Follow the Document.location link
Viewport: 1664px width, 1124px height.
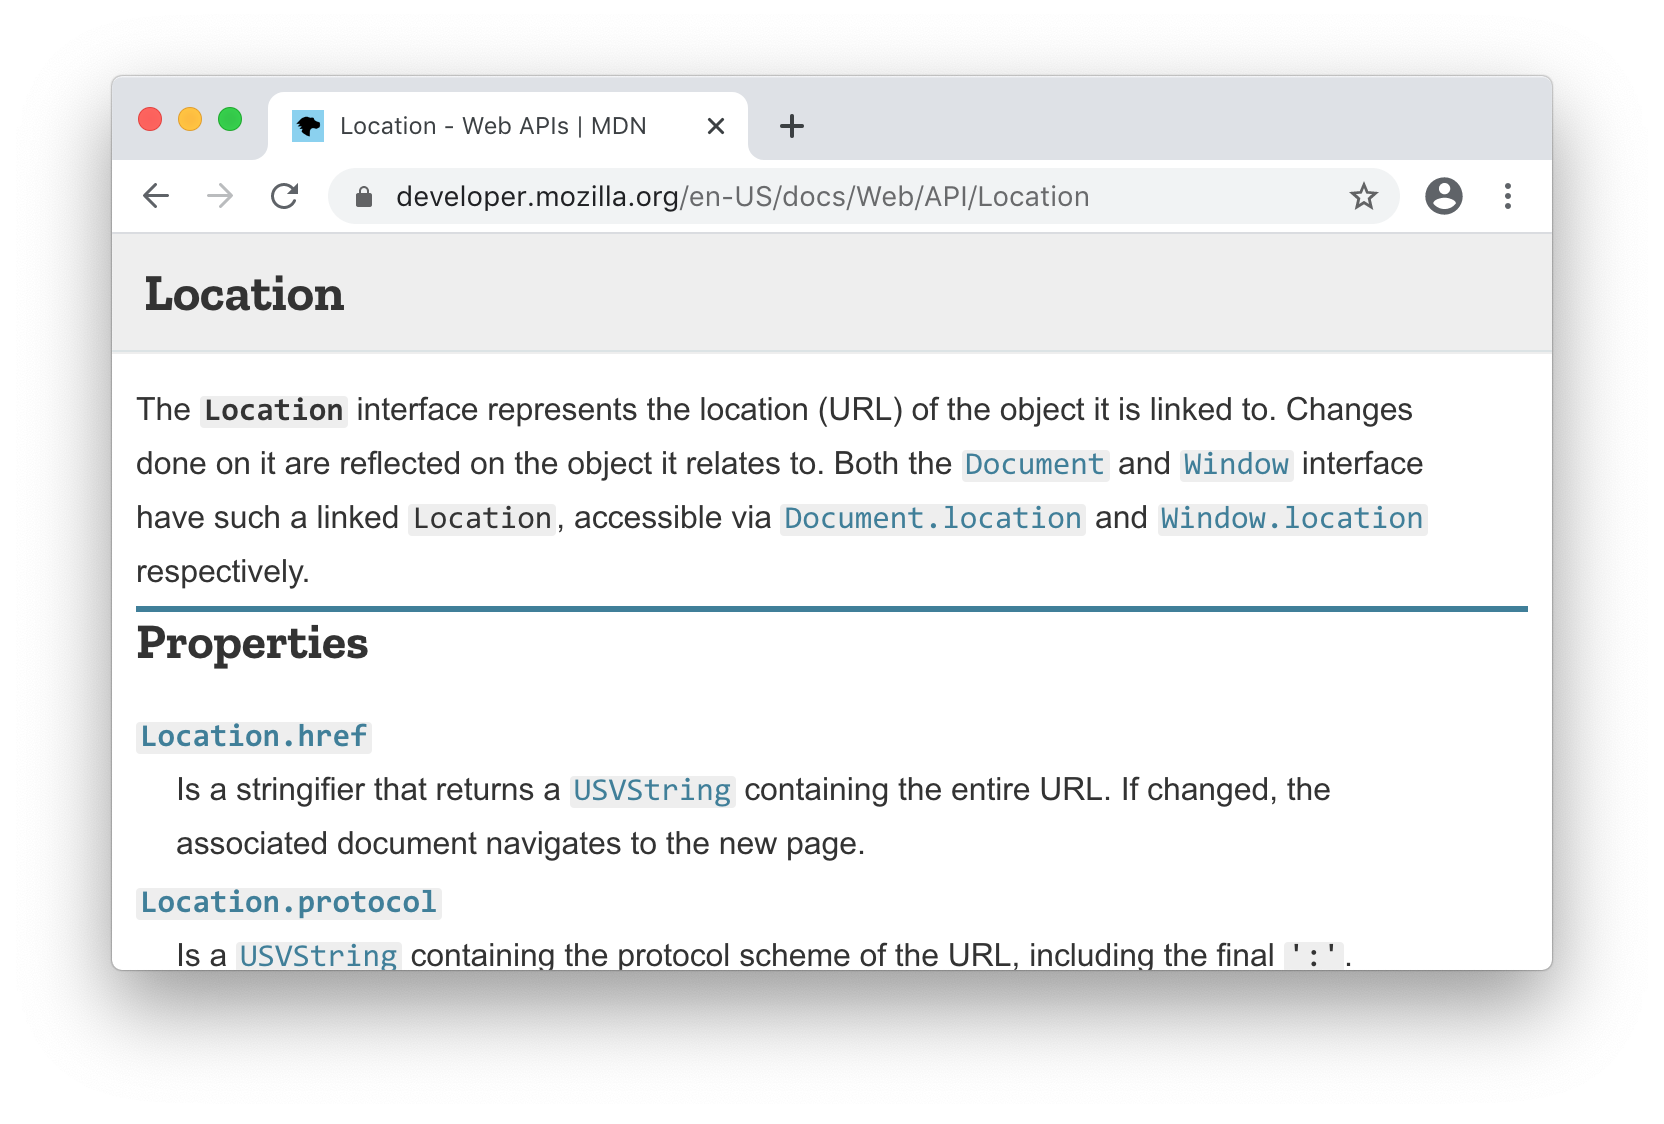point(932,518)
